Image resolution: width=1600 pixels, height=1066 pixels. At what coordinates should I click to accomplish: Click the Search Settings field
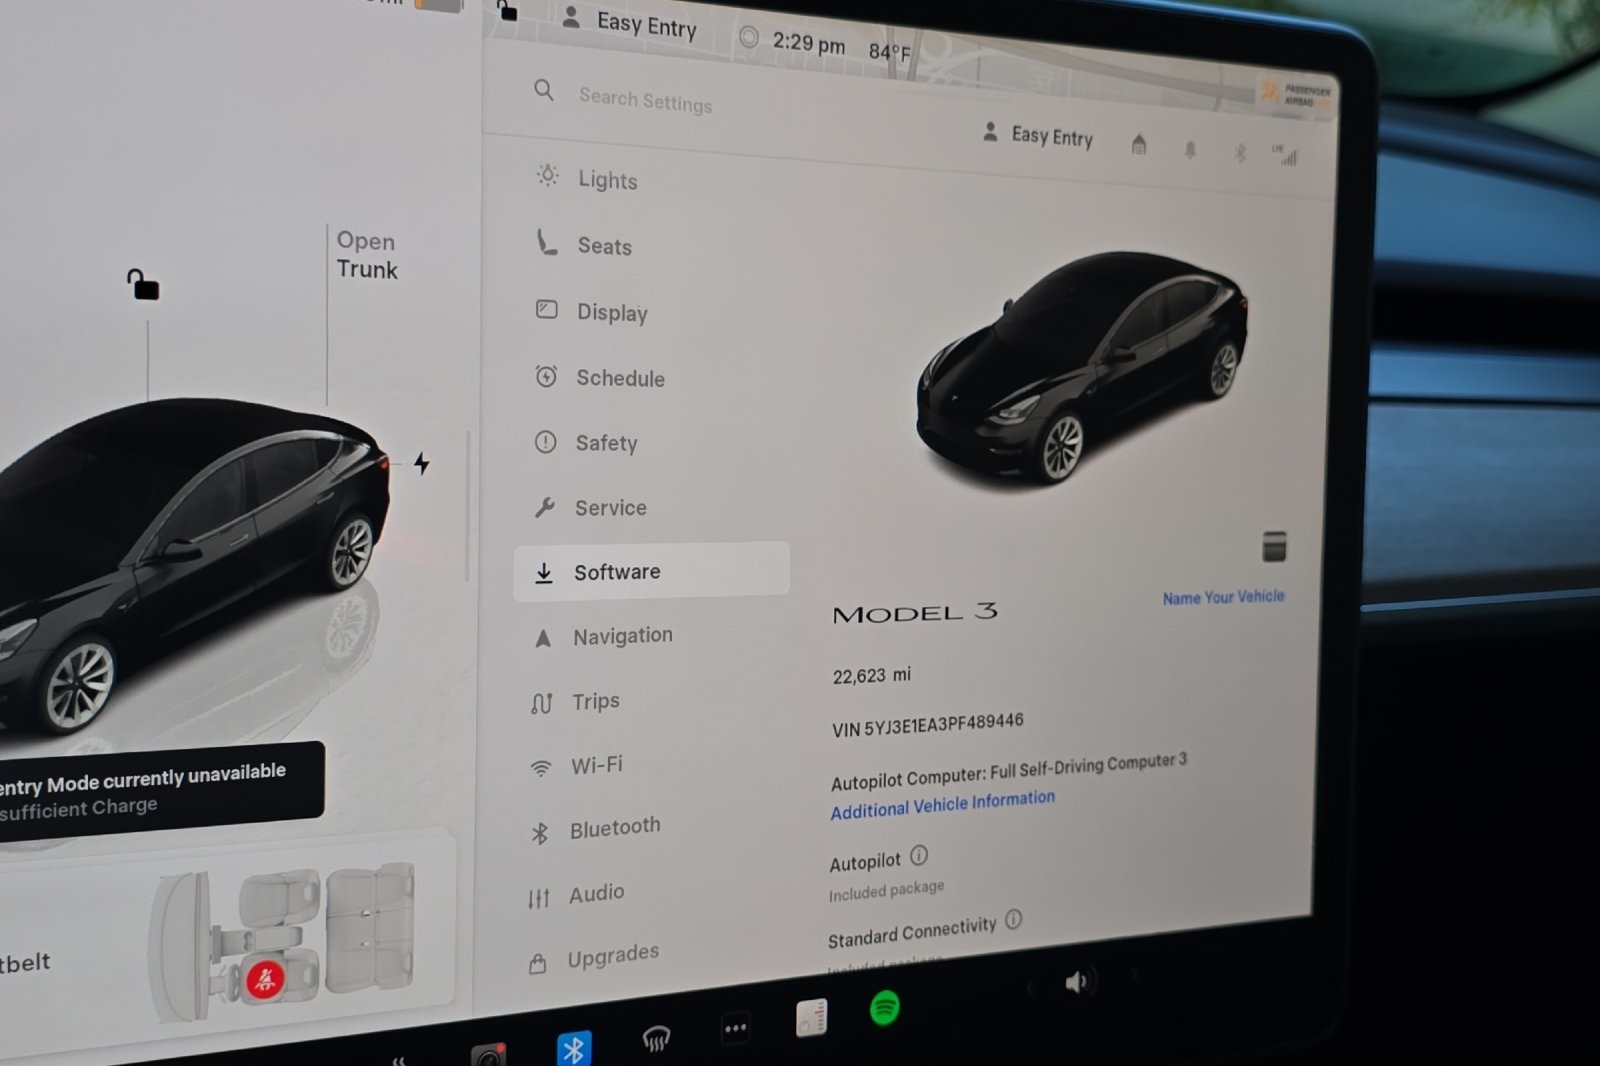tap(646, 99)
